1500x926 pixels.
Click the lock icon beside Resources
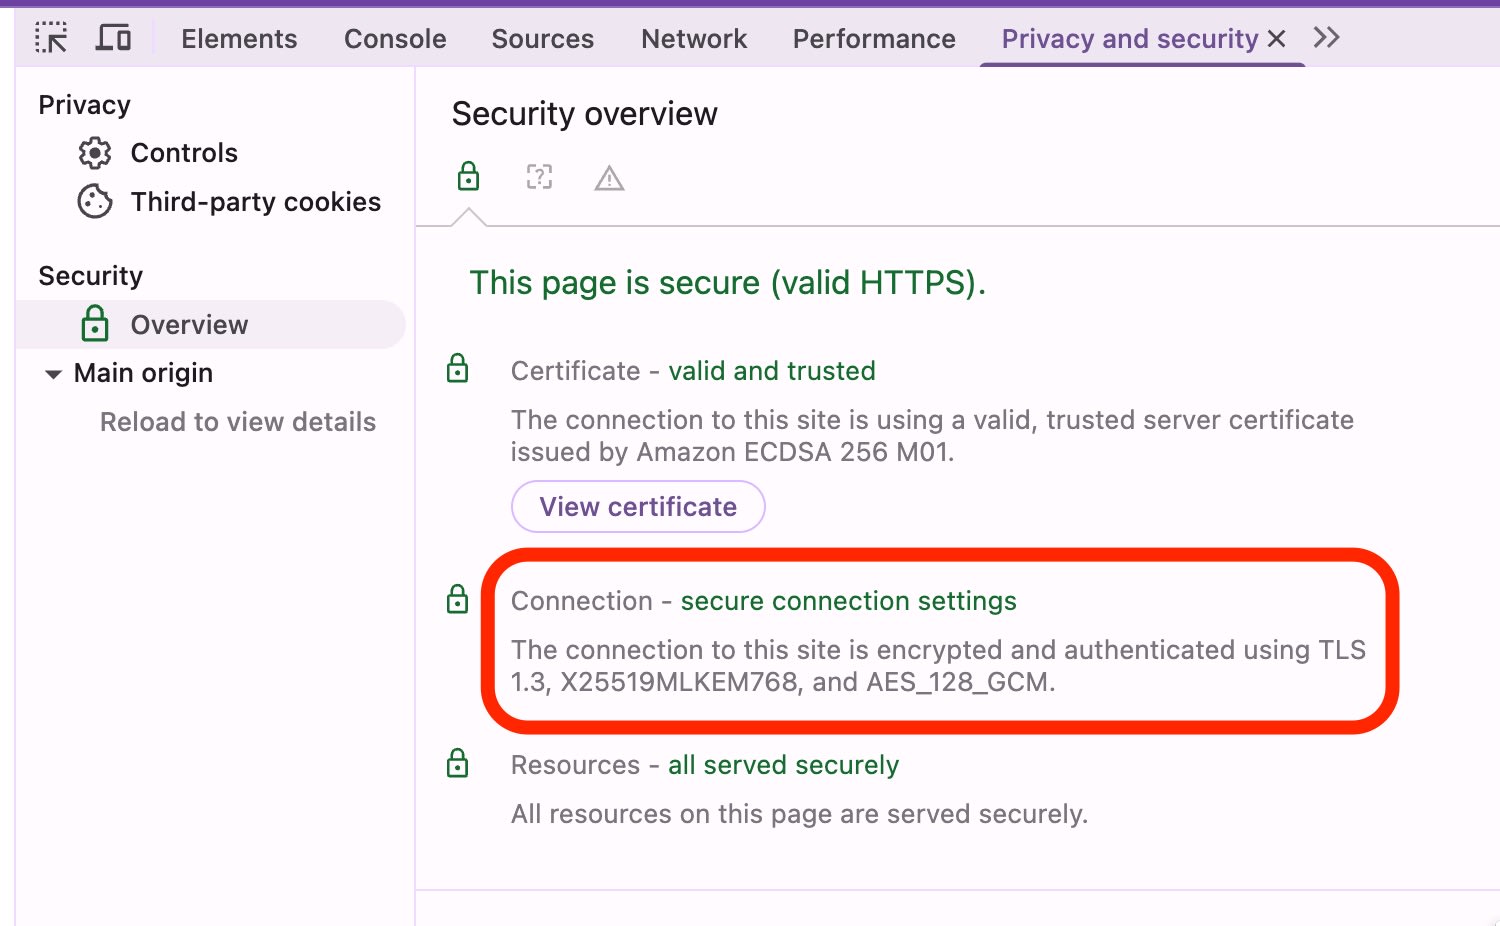click(x=457, y=763)
